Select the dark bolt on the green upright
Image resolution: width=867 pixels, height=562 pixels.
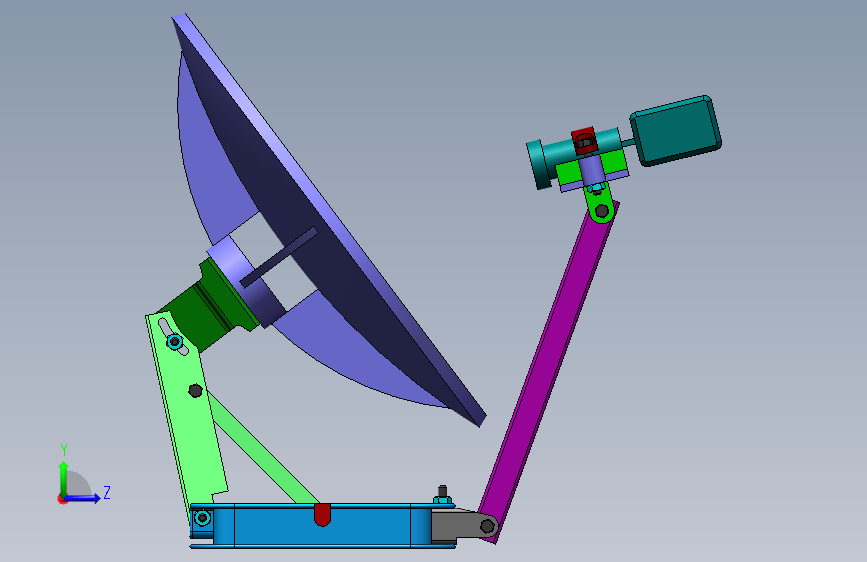tap(195, 391)
